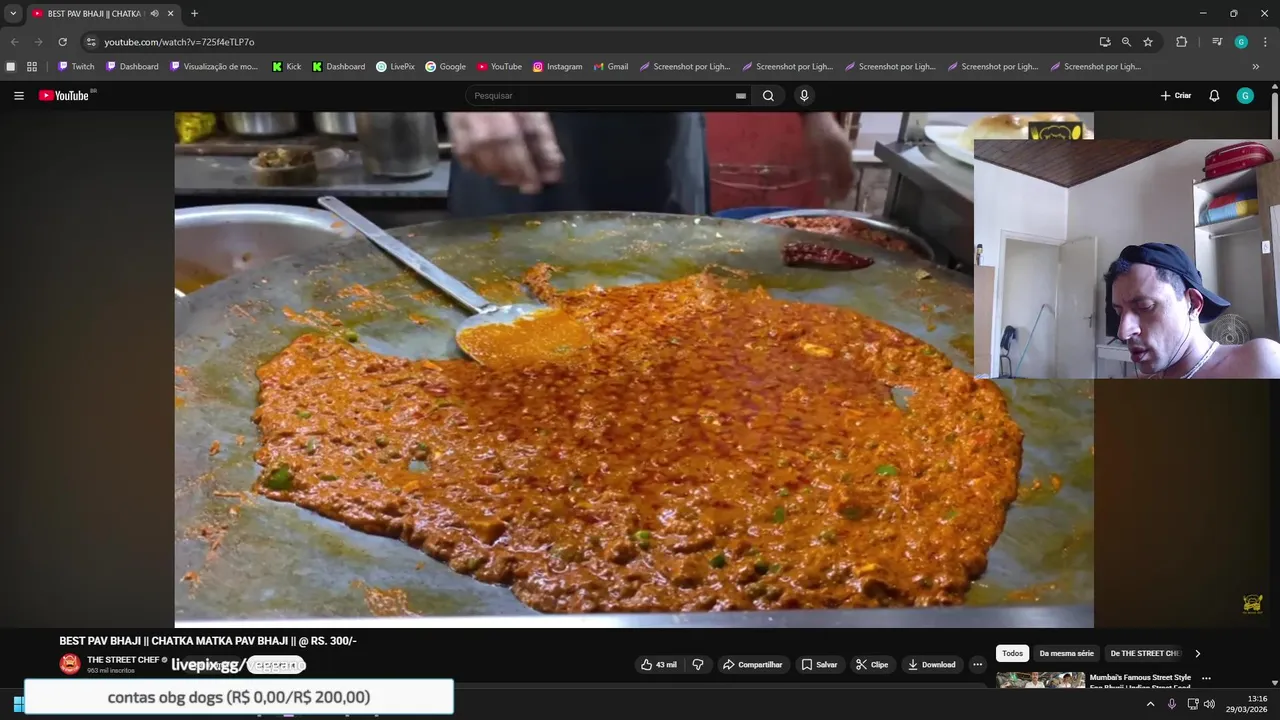Open the YouTube guide hamburger menu
This screenshot has width=1280, height=720.
point(19,96)
